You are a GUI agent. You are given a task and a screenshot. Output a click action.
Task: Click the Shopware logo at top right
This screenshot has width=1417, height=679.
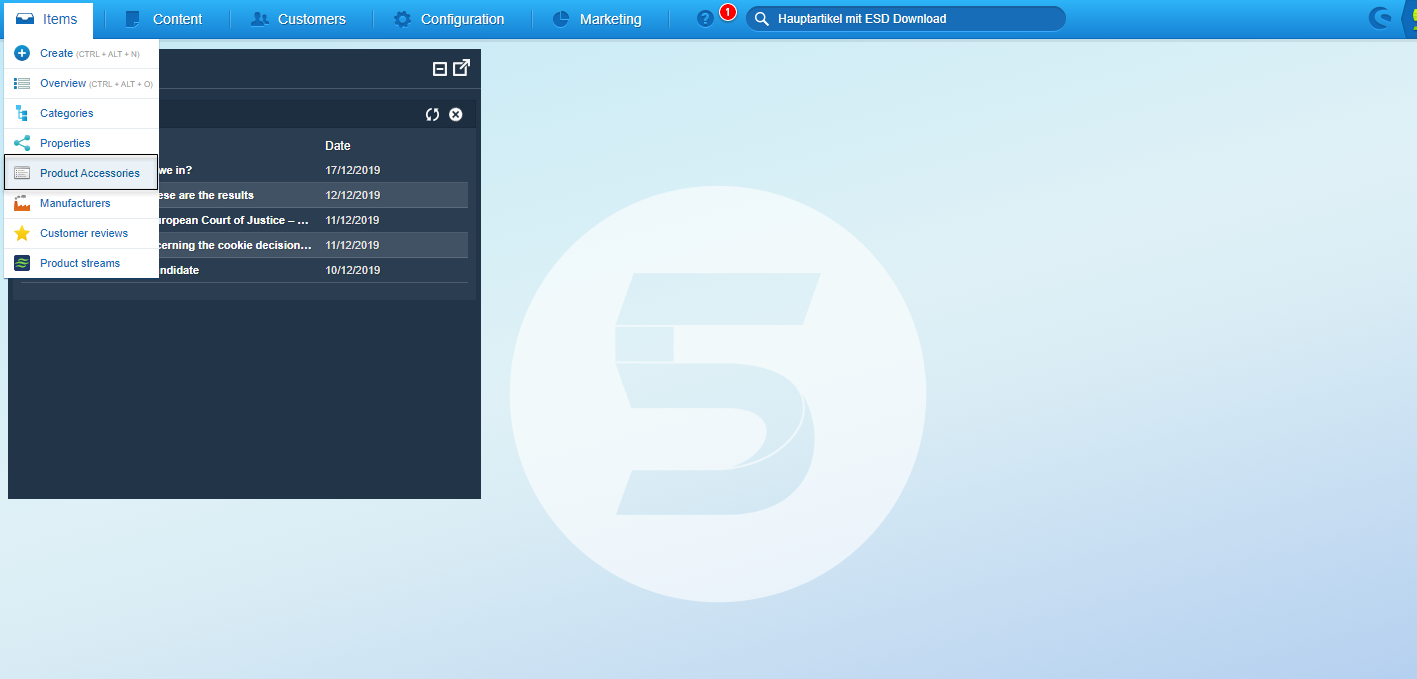1380,18
